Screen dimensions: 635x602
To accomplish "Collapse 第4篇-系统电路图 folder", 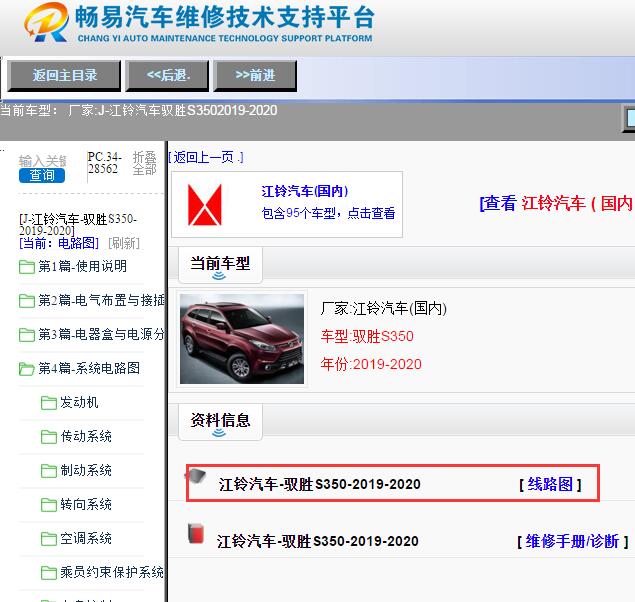I will click(89, 368).
